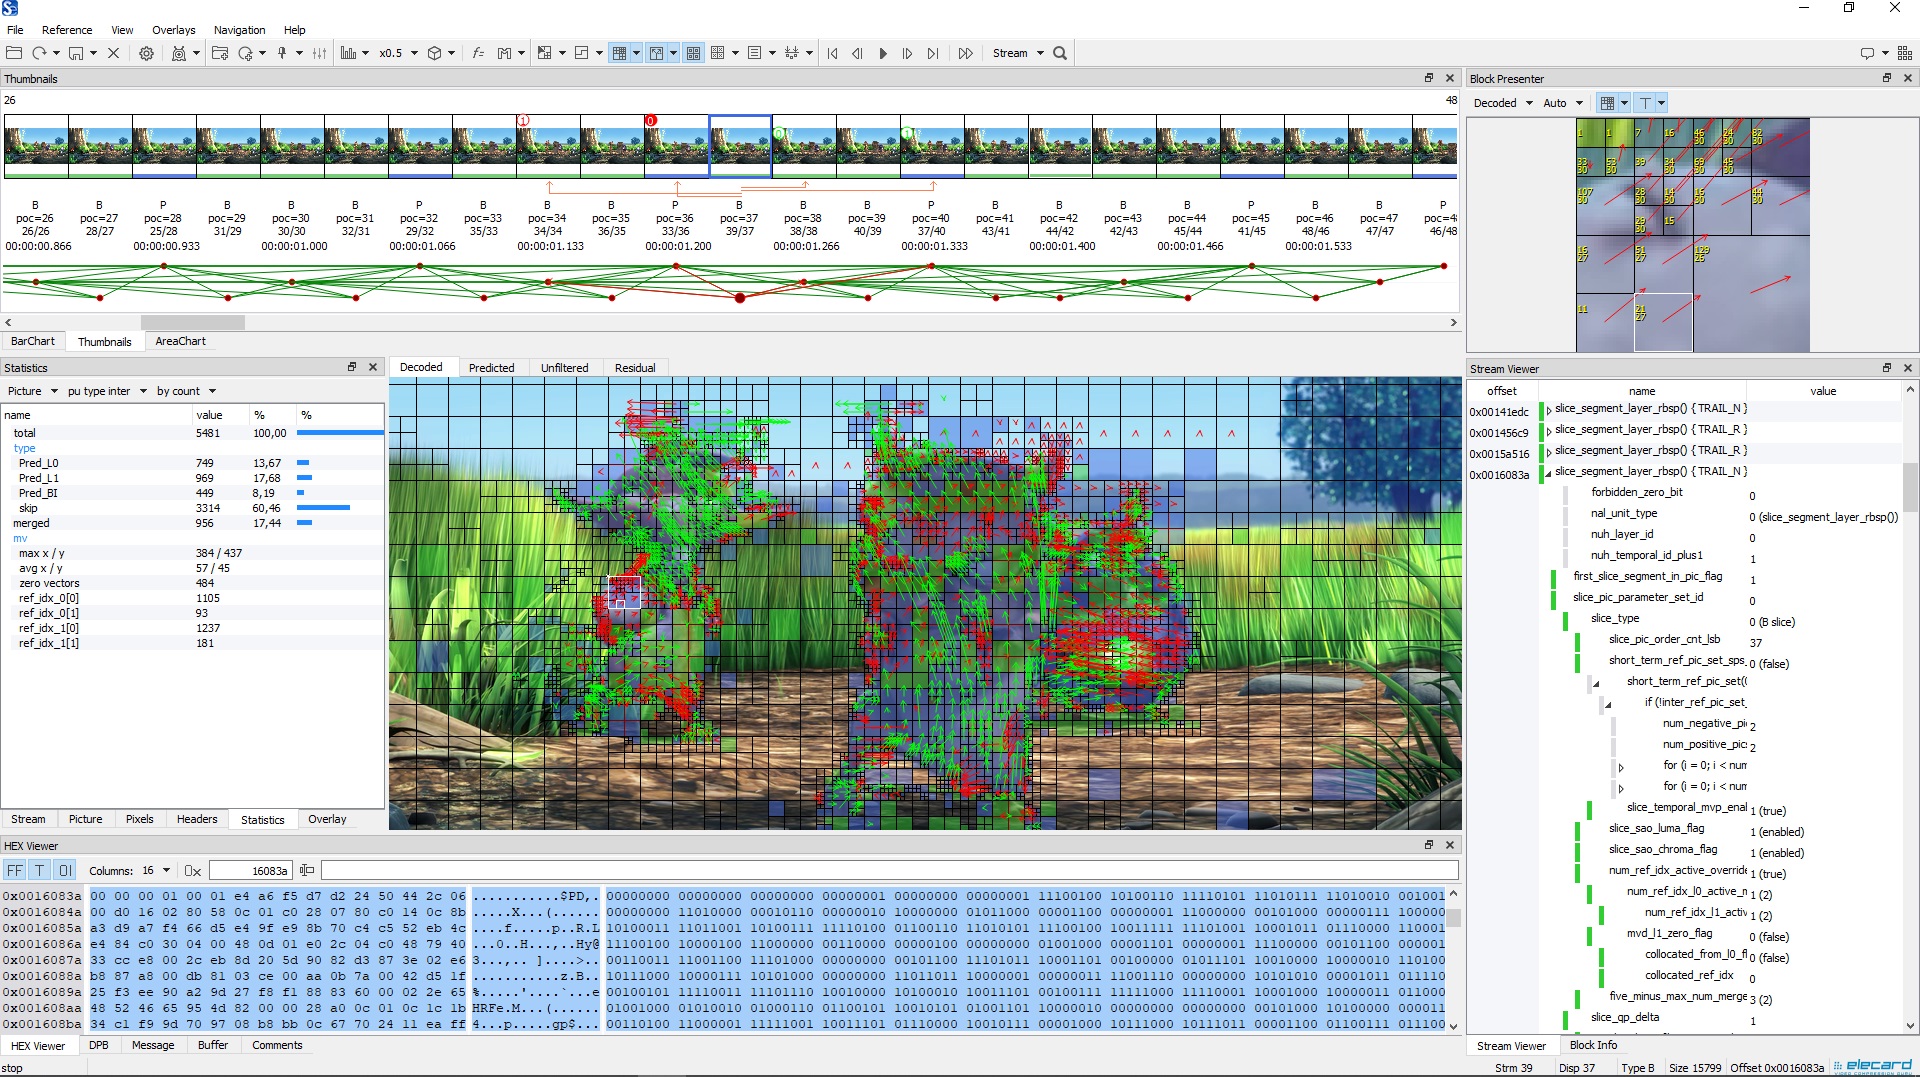Click the search magnifier icon in toolbar
The width and height of the screenshot is (1920, 1077).
pyautogui.click(x=1060, y=54)
